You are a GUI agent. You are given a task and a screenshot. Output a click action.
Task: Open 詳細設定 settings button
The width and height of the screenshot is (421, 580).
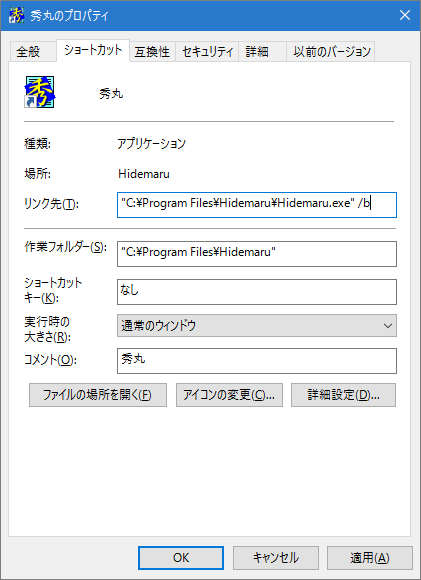(343, 395)
